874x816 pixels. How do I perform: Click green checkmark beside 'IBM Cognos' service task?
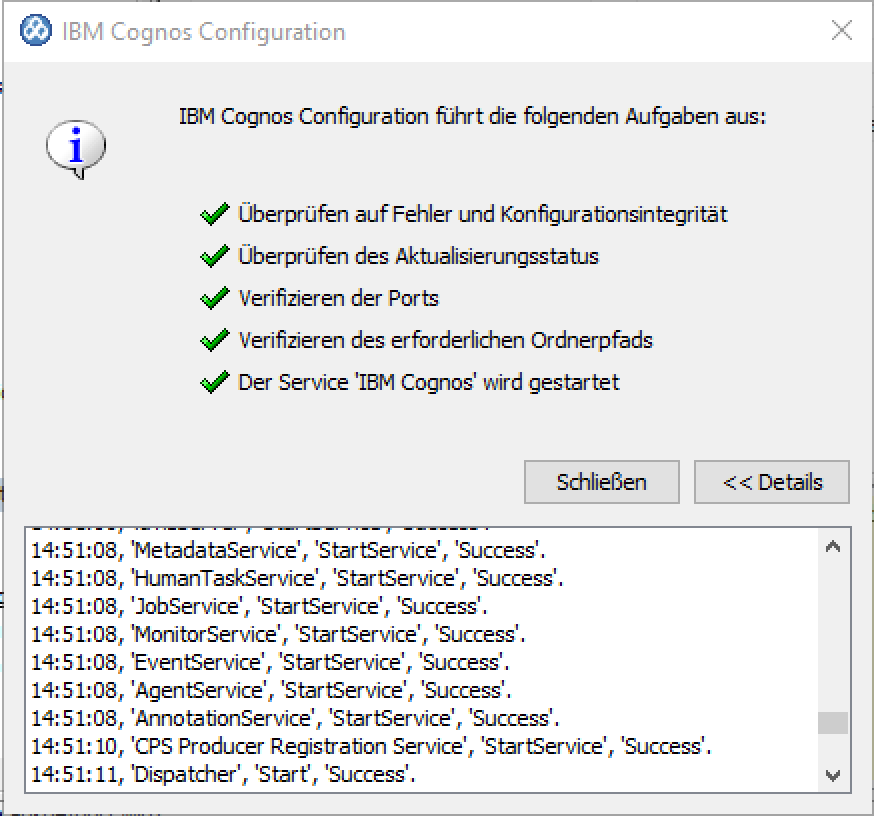tap(214, 383)
